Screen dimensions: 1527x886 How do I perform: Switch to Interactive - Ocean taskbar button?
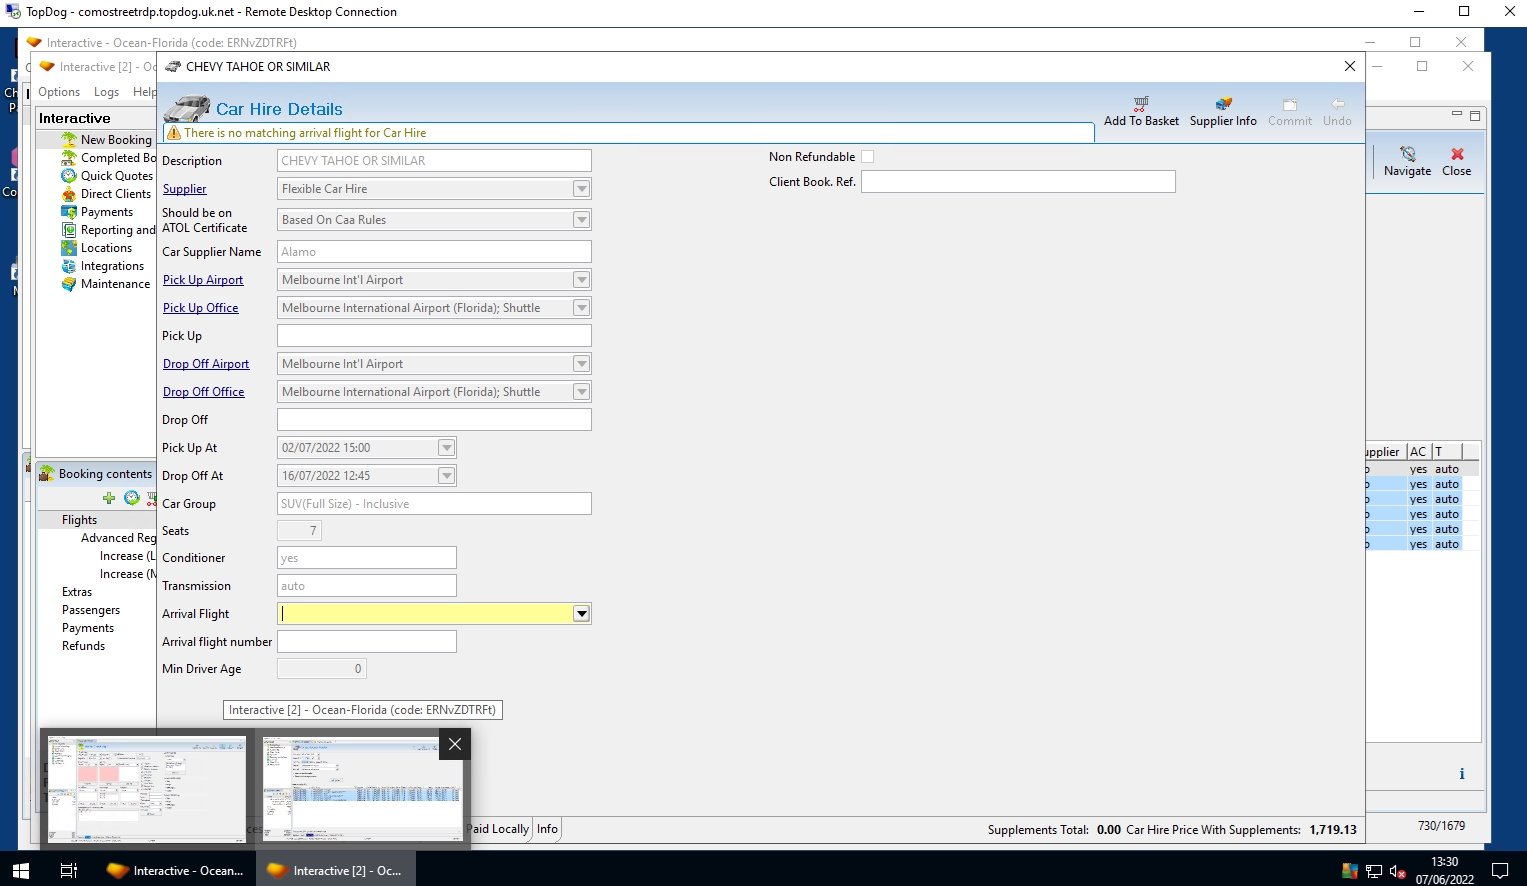[x=175, y=870]
